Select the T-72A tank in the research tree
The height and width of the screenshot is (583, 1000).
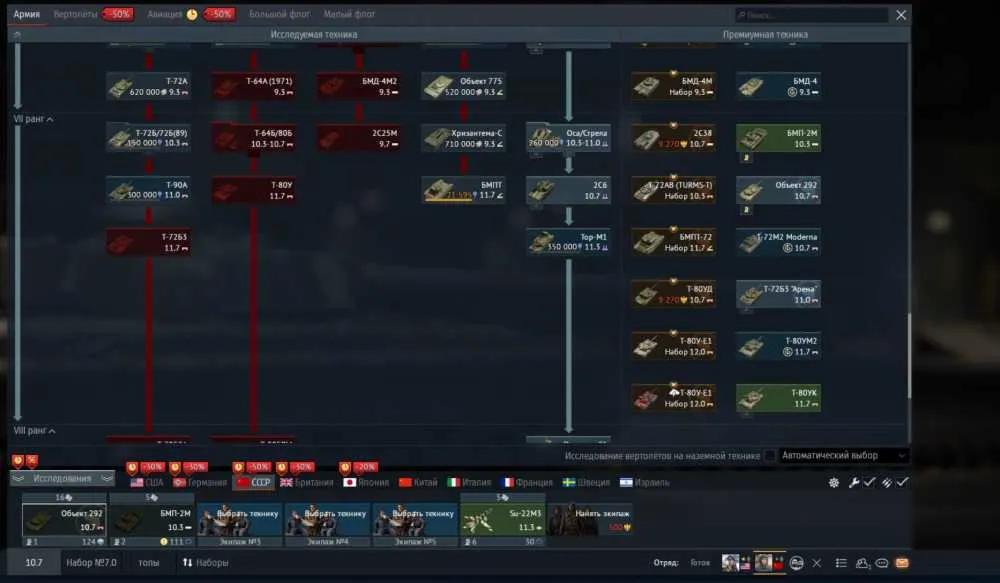(148, 86)
